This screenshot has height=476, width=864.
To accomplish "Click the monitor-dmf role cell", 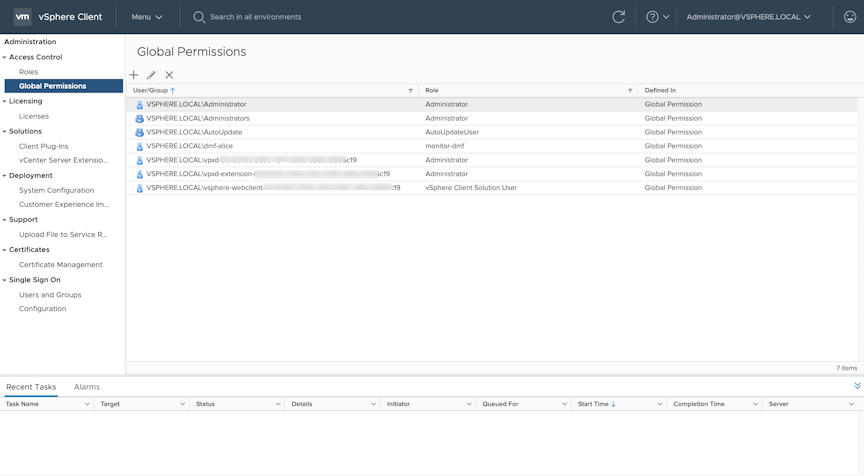I will pyautogui.click(x=445, y=146).
